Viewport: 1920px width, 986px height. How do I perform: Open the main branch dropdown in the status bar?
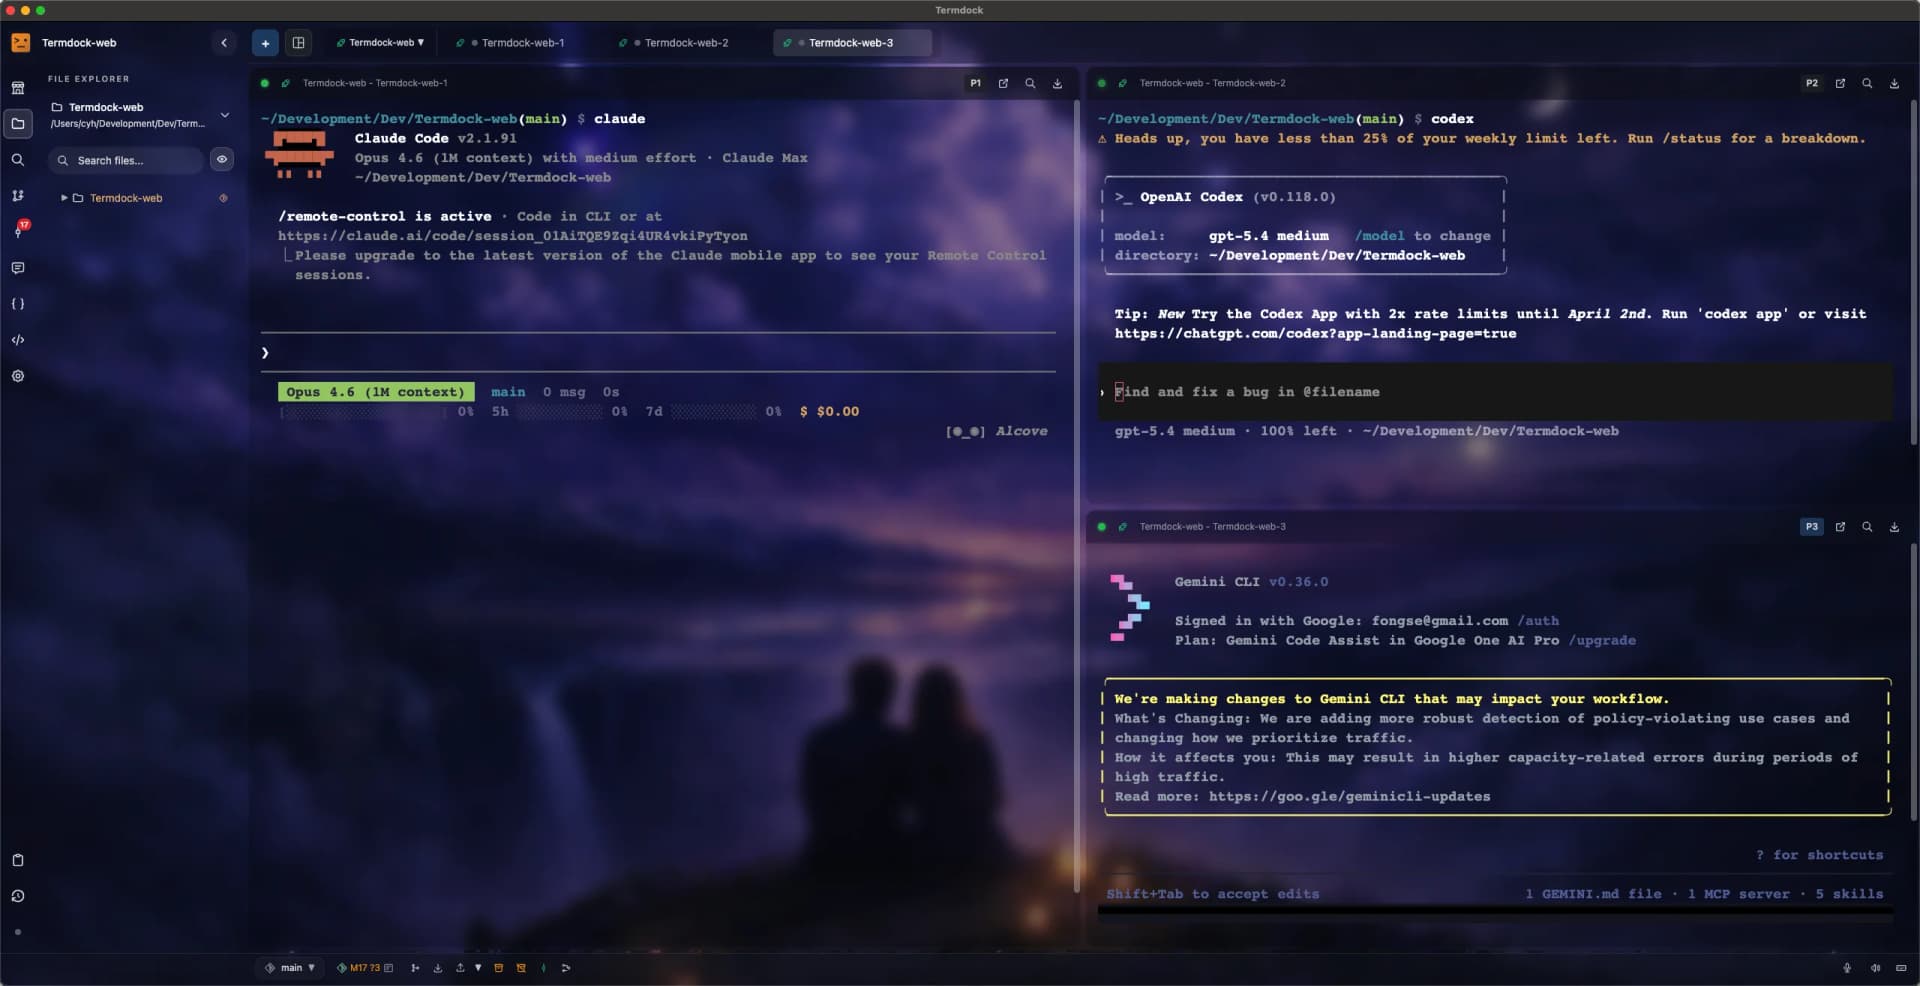click(x=290, y=968)
